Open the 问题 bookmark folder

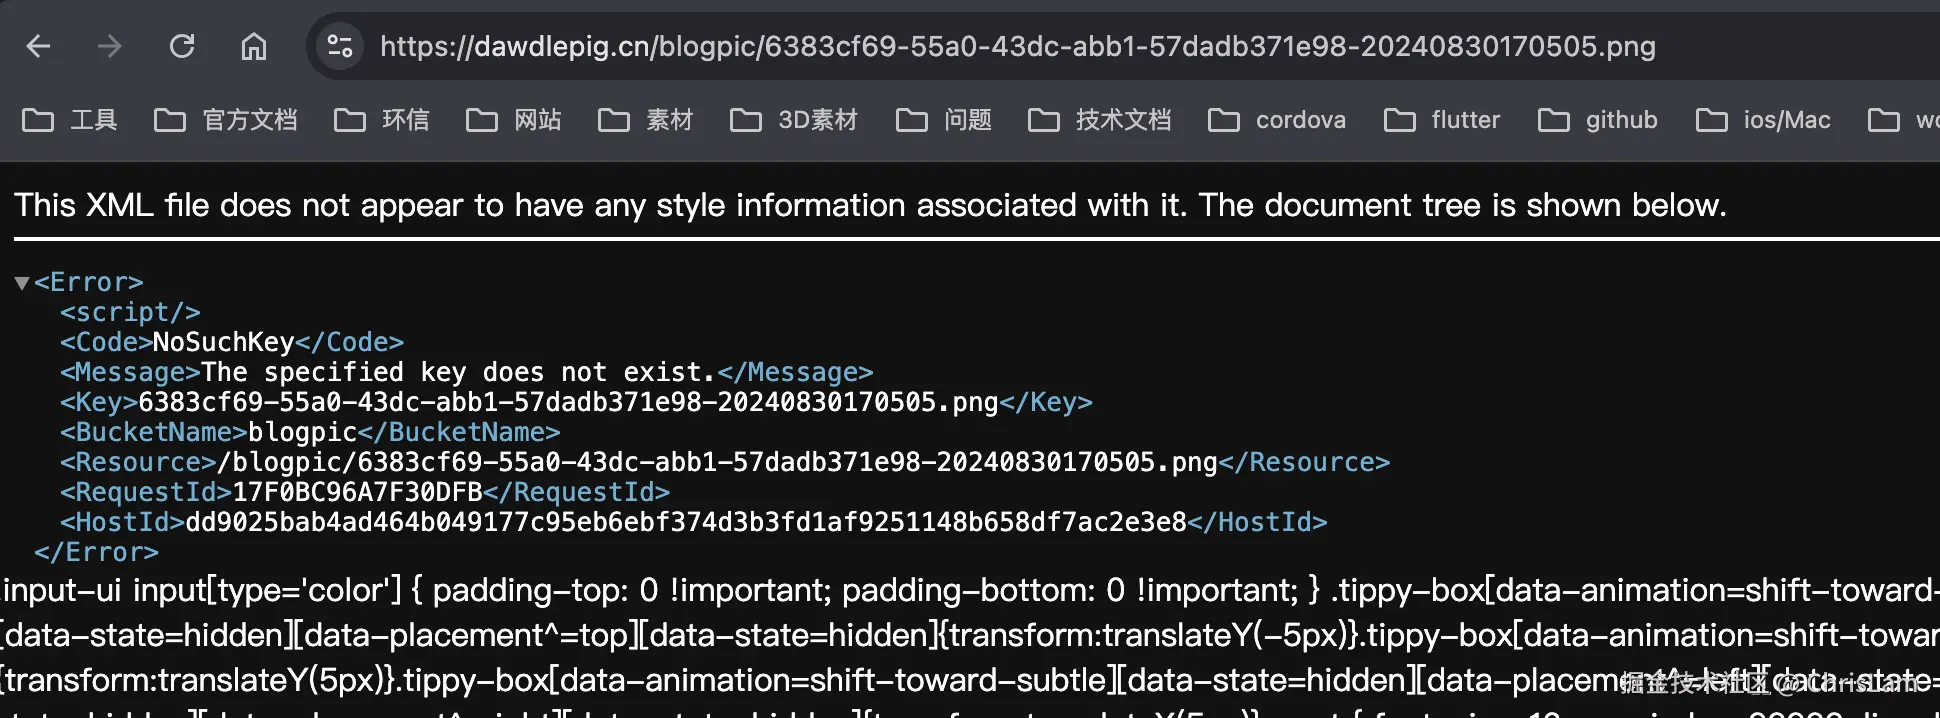(x=944, y=120)
